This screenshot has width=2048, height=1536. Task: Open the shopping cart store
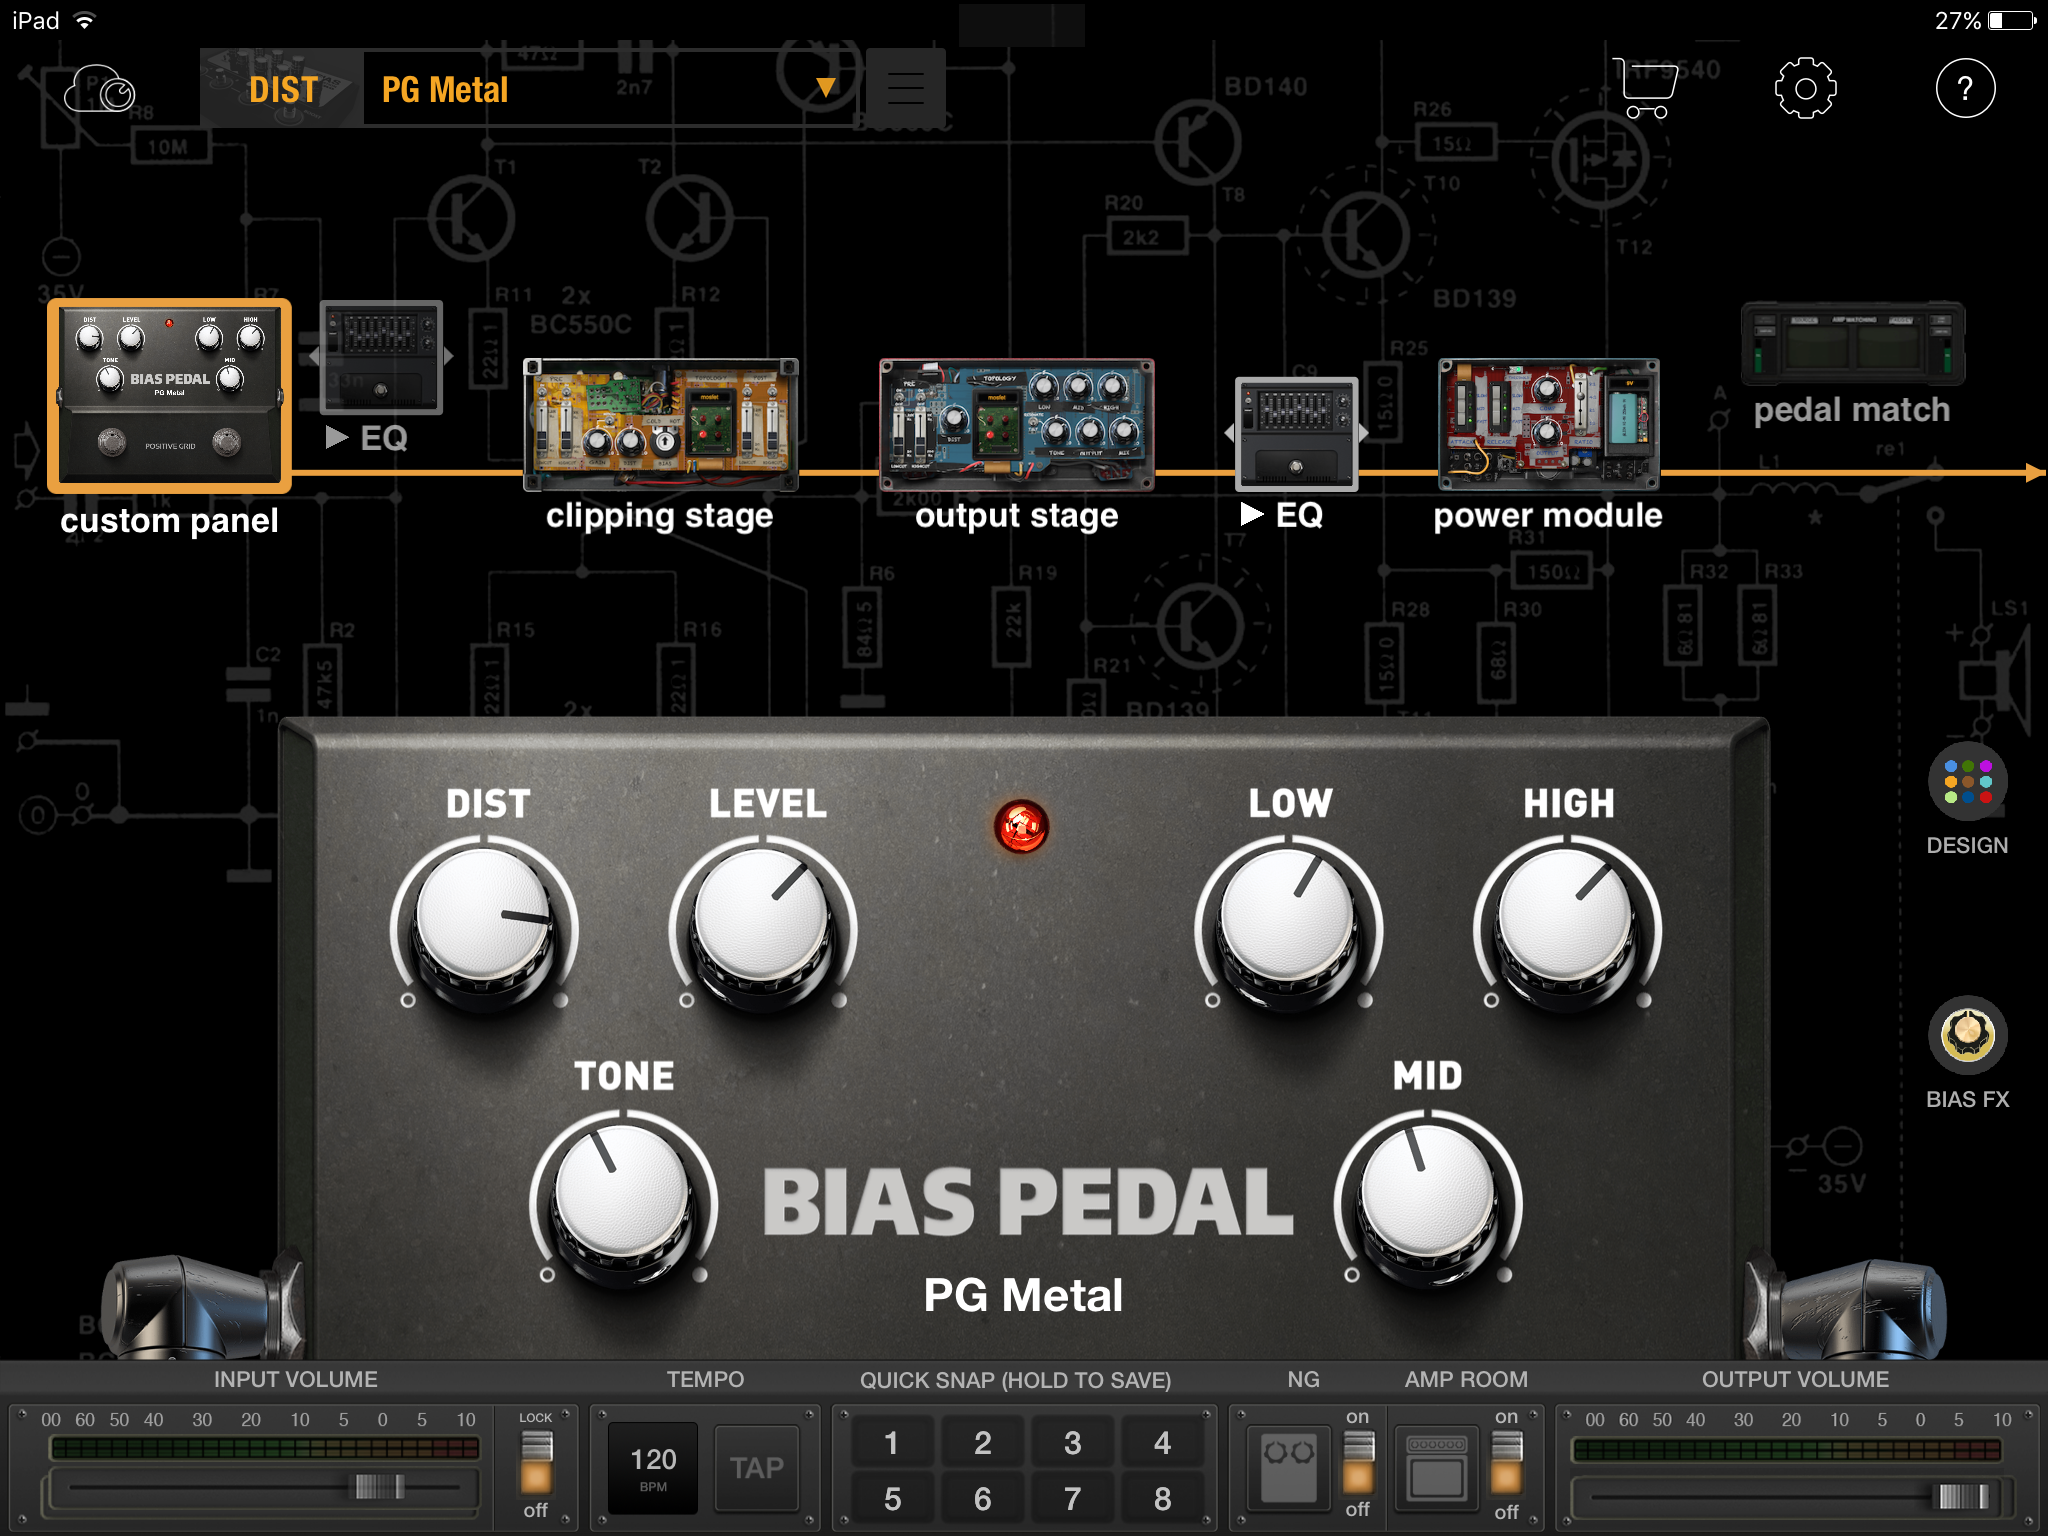coord(1645,89)
